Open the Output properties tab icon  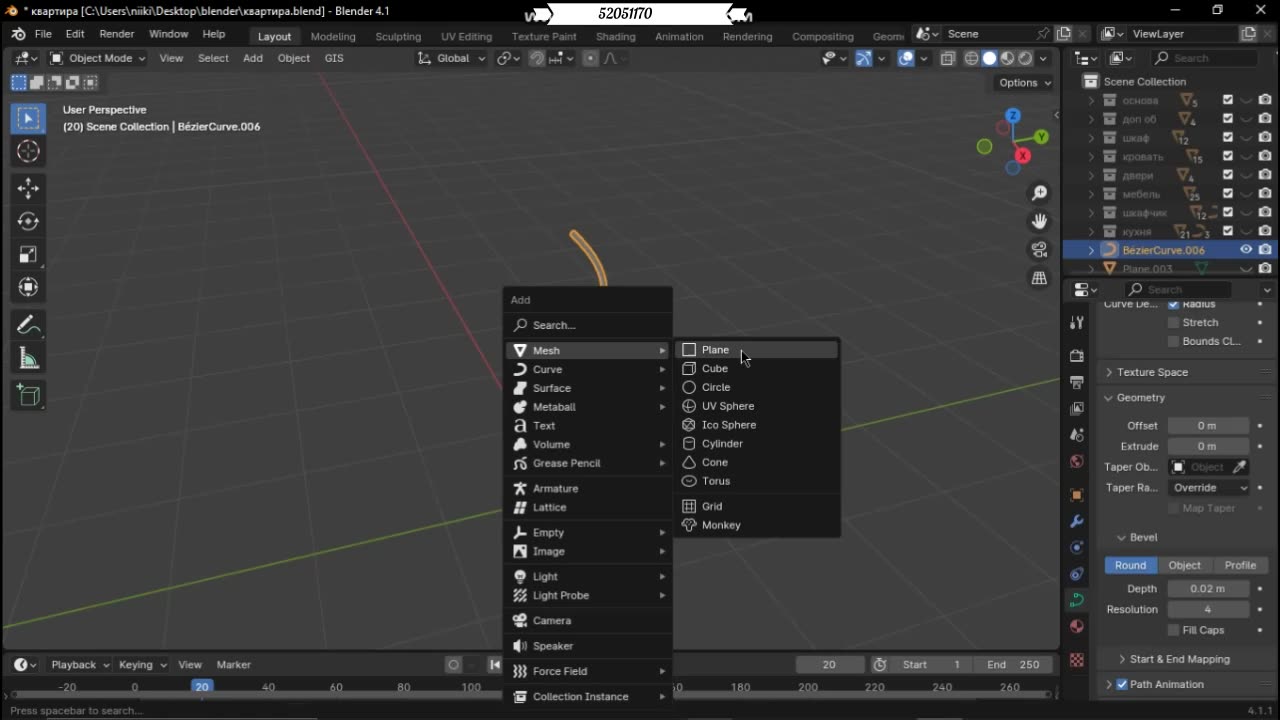pos(1077,382)
